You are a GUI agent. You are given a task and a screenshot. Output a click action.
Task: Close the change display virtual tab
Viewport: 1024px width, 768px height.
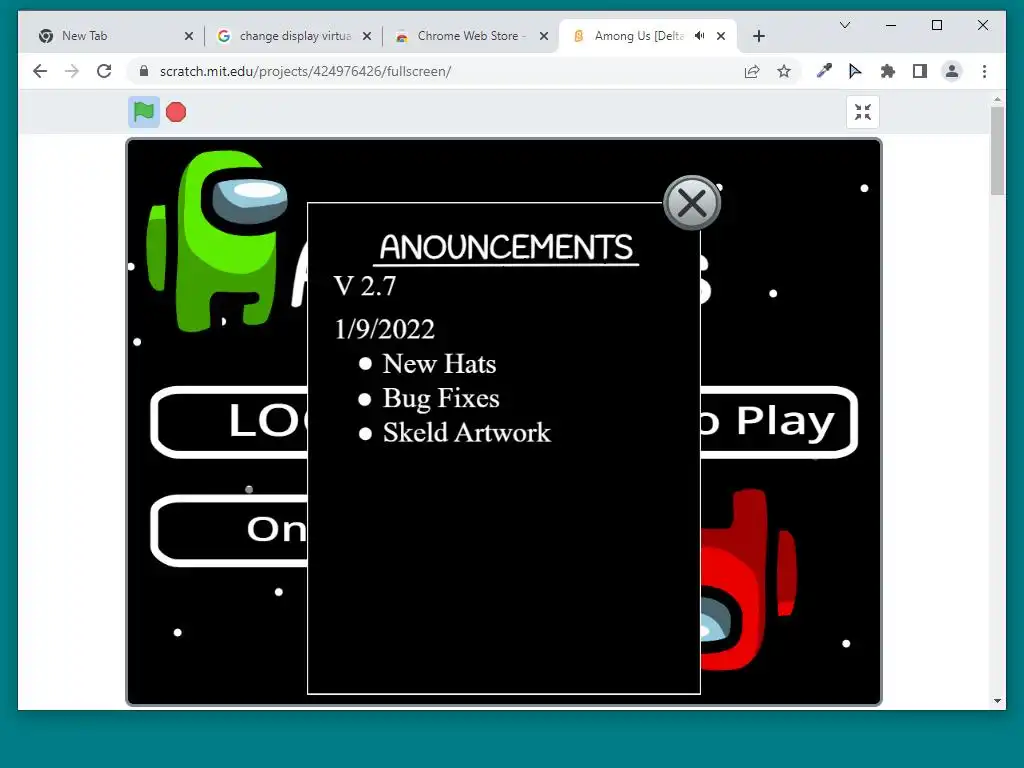tap(367, 36)
